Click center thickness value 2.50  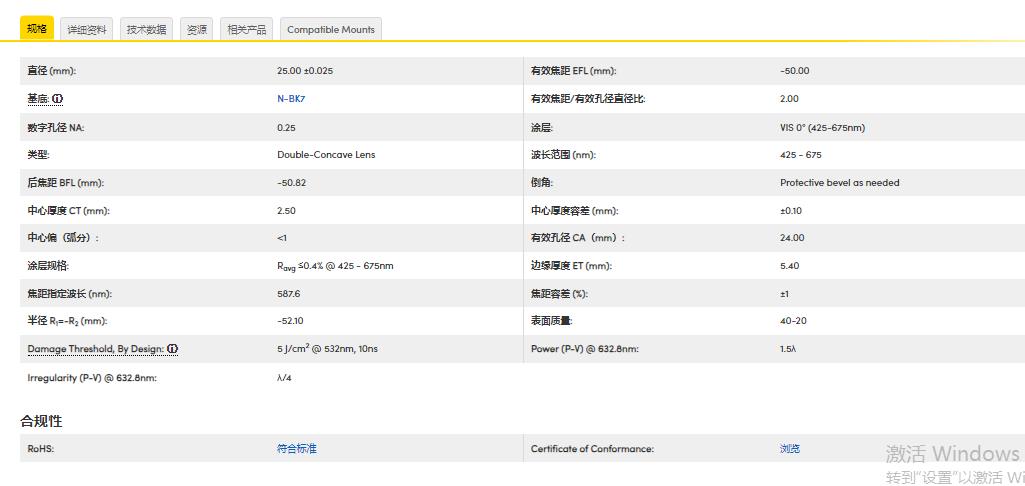click(x=286, y=211)
